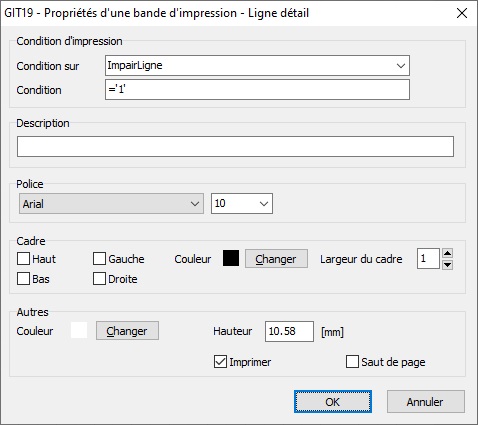This screenshot has width=478, height=425.
Task: Select the black frame color swatch
Action: point(231,258)
